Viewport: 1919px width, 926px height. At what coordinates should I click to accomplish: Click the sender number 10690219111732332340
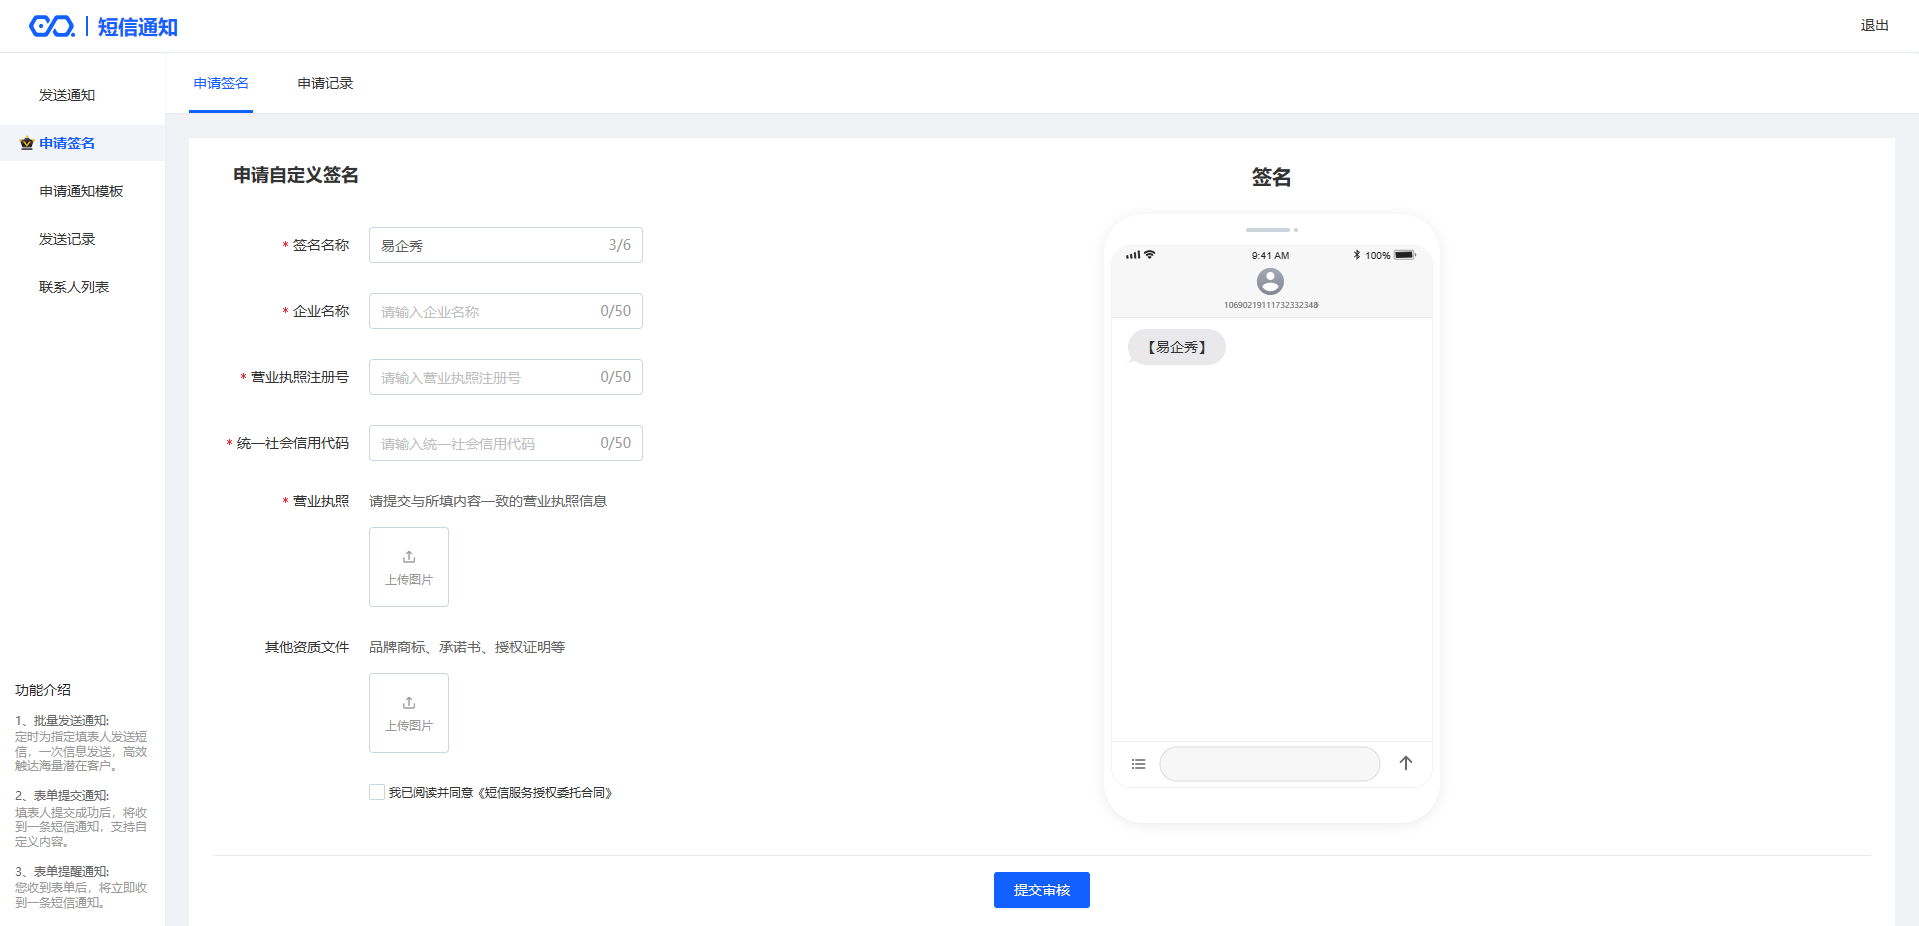[x=1271, y=305]
